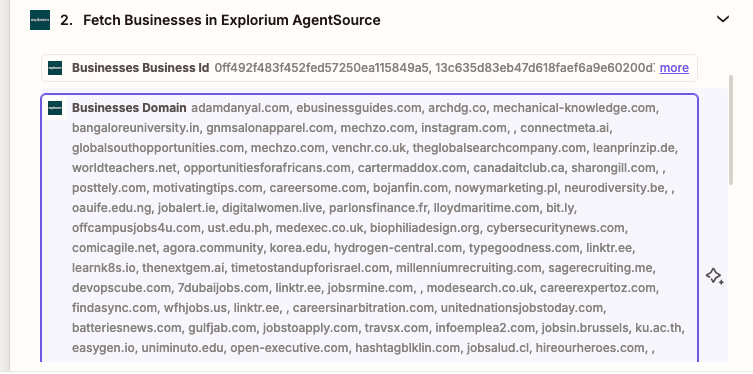Click the scrollbar track below the thumb
The height and width of the screenshot is (374, 753).
731,274
